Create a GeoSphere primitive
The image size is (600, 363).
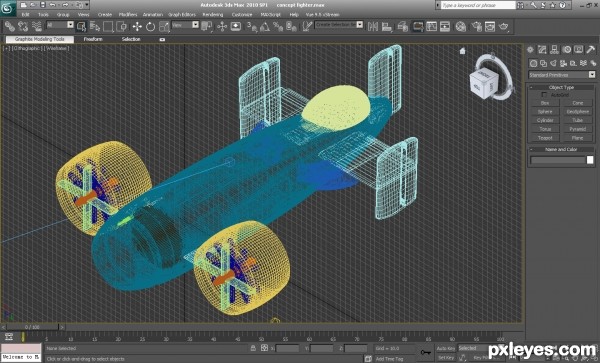tap(578, 112)
